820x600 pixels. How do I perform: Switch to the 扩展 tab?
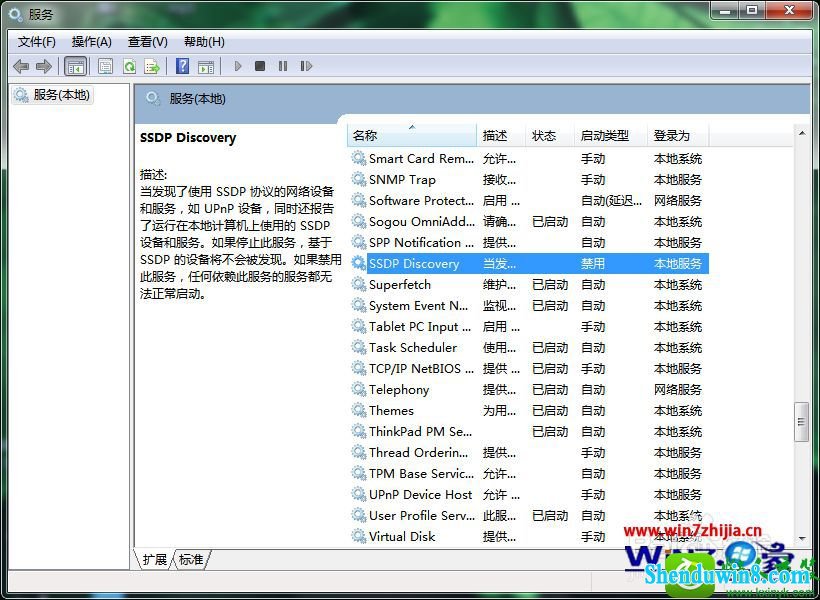(154, 559)
